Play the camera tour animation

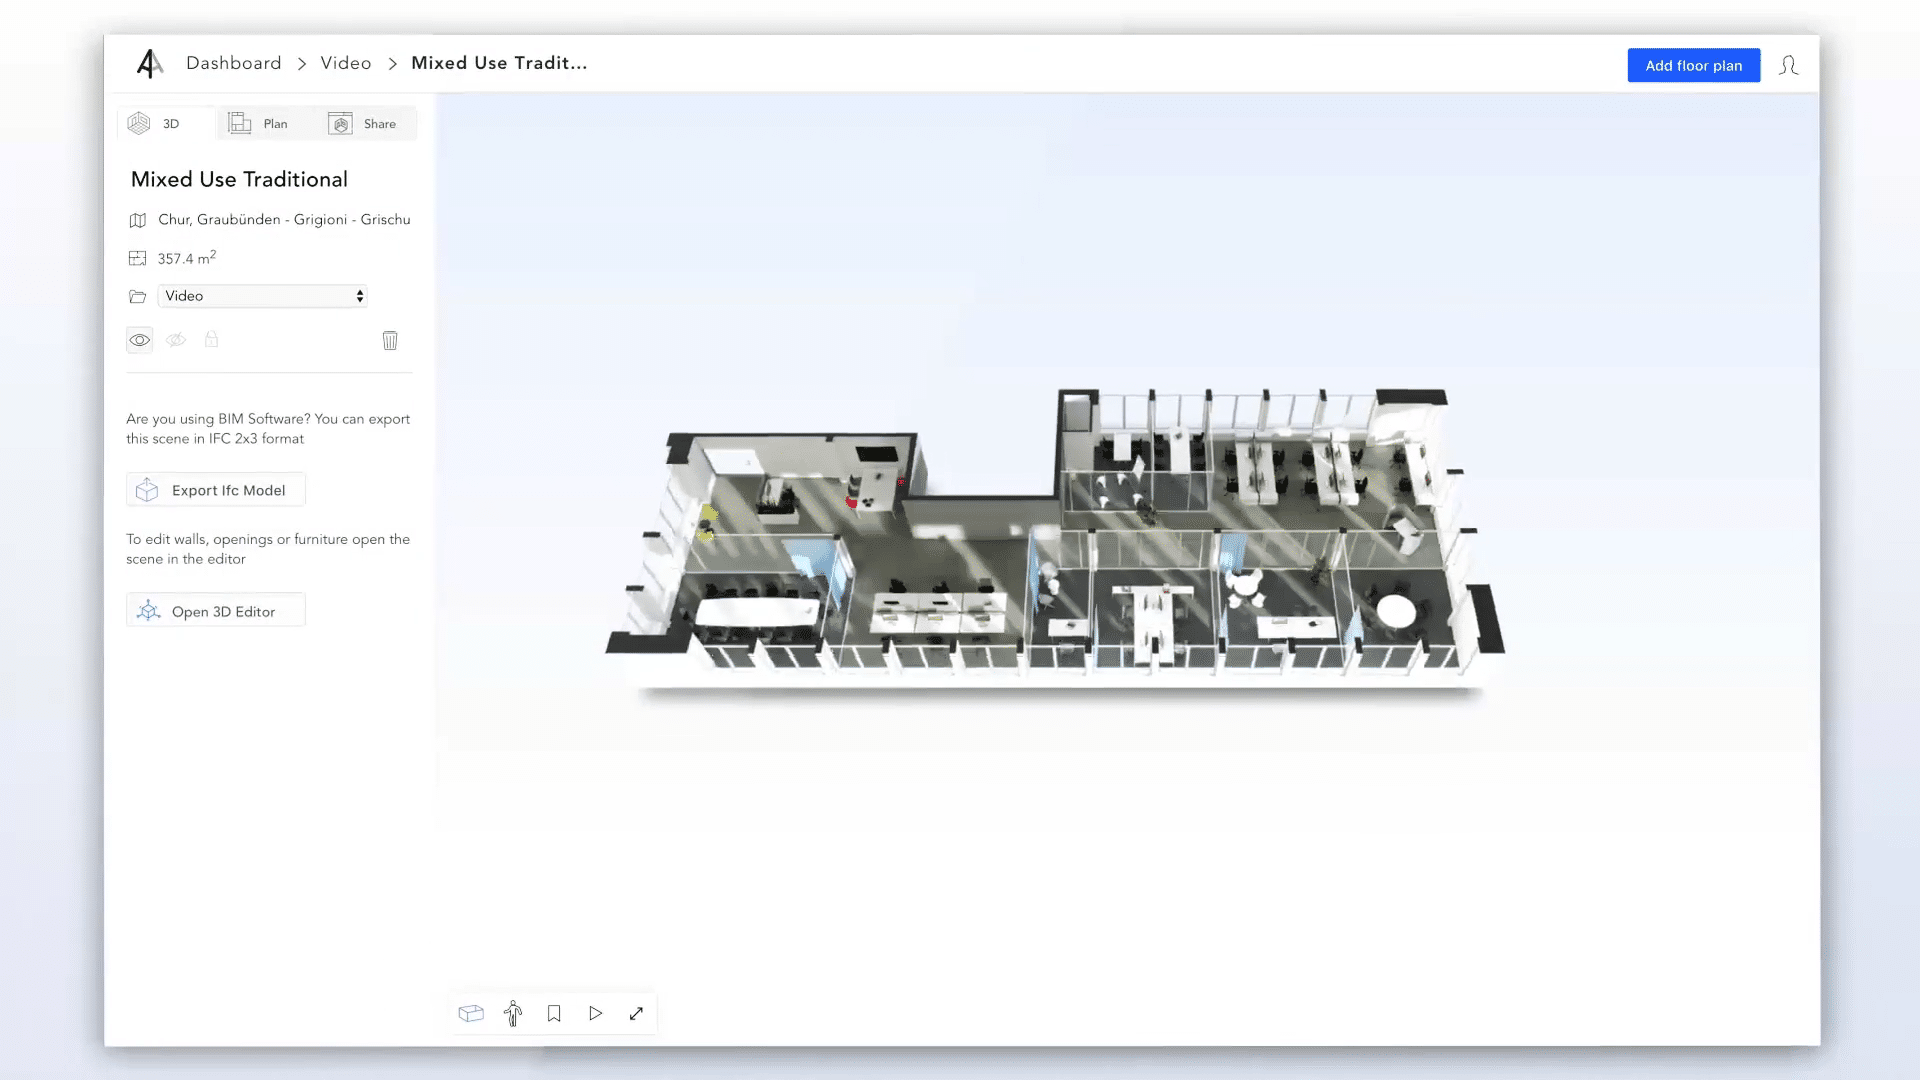click(595, 1013)
